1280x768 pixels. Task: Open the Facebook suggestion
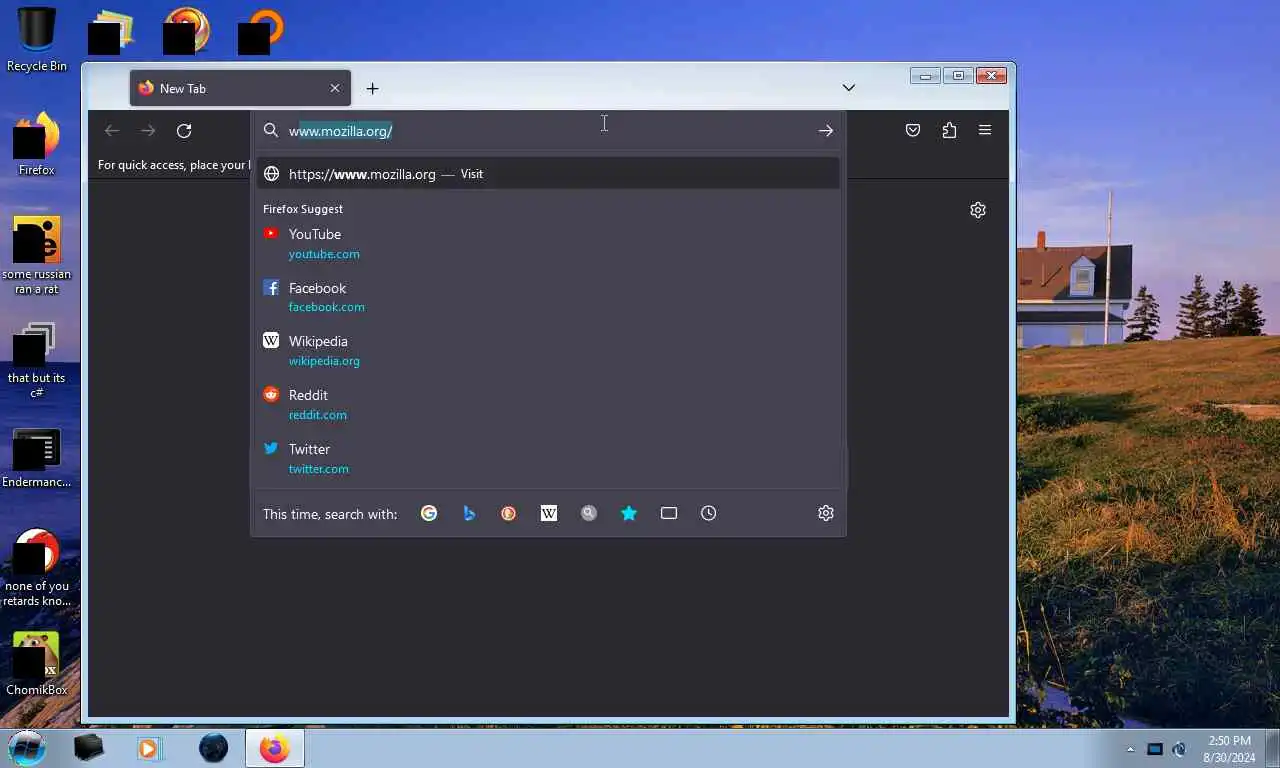pyautogui.click(x=548, y=297)
